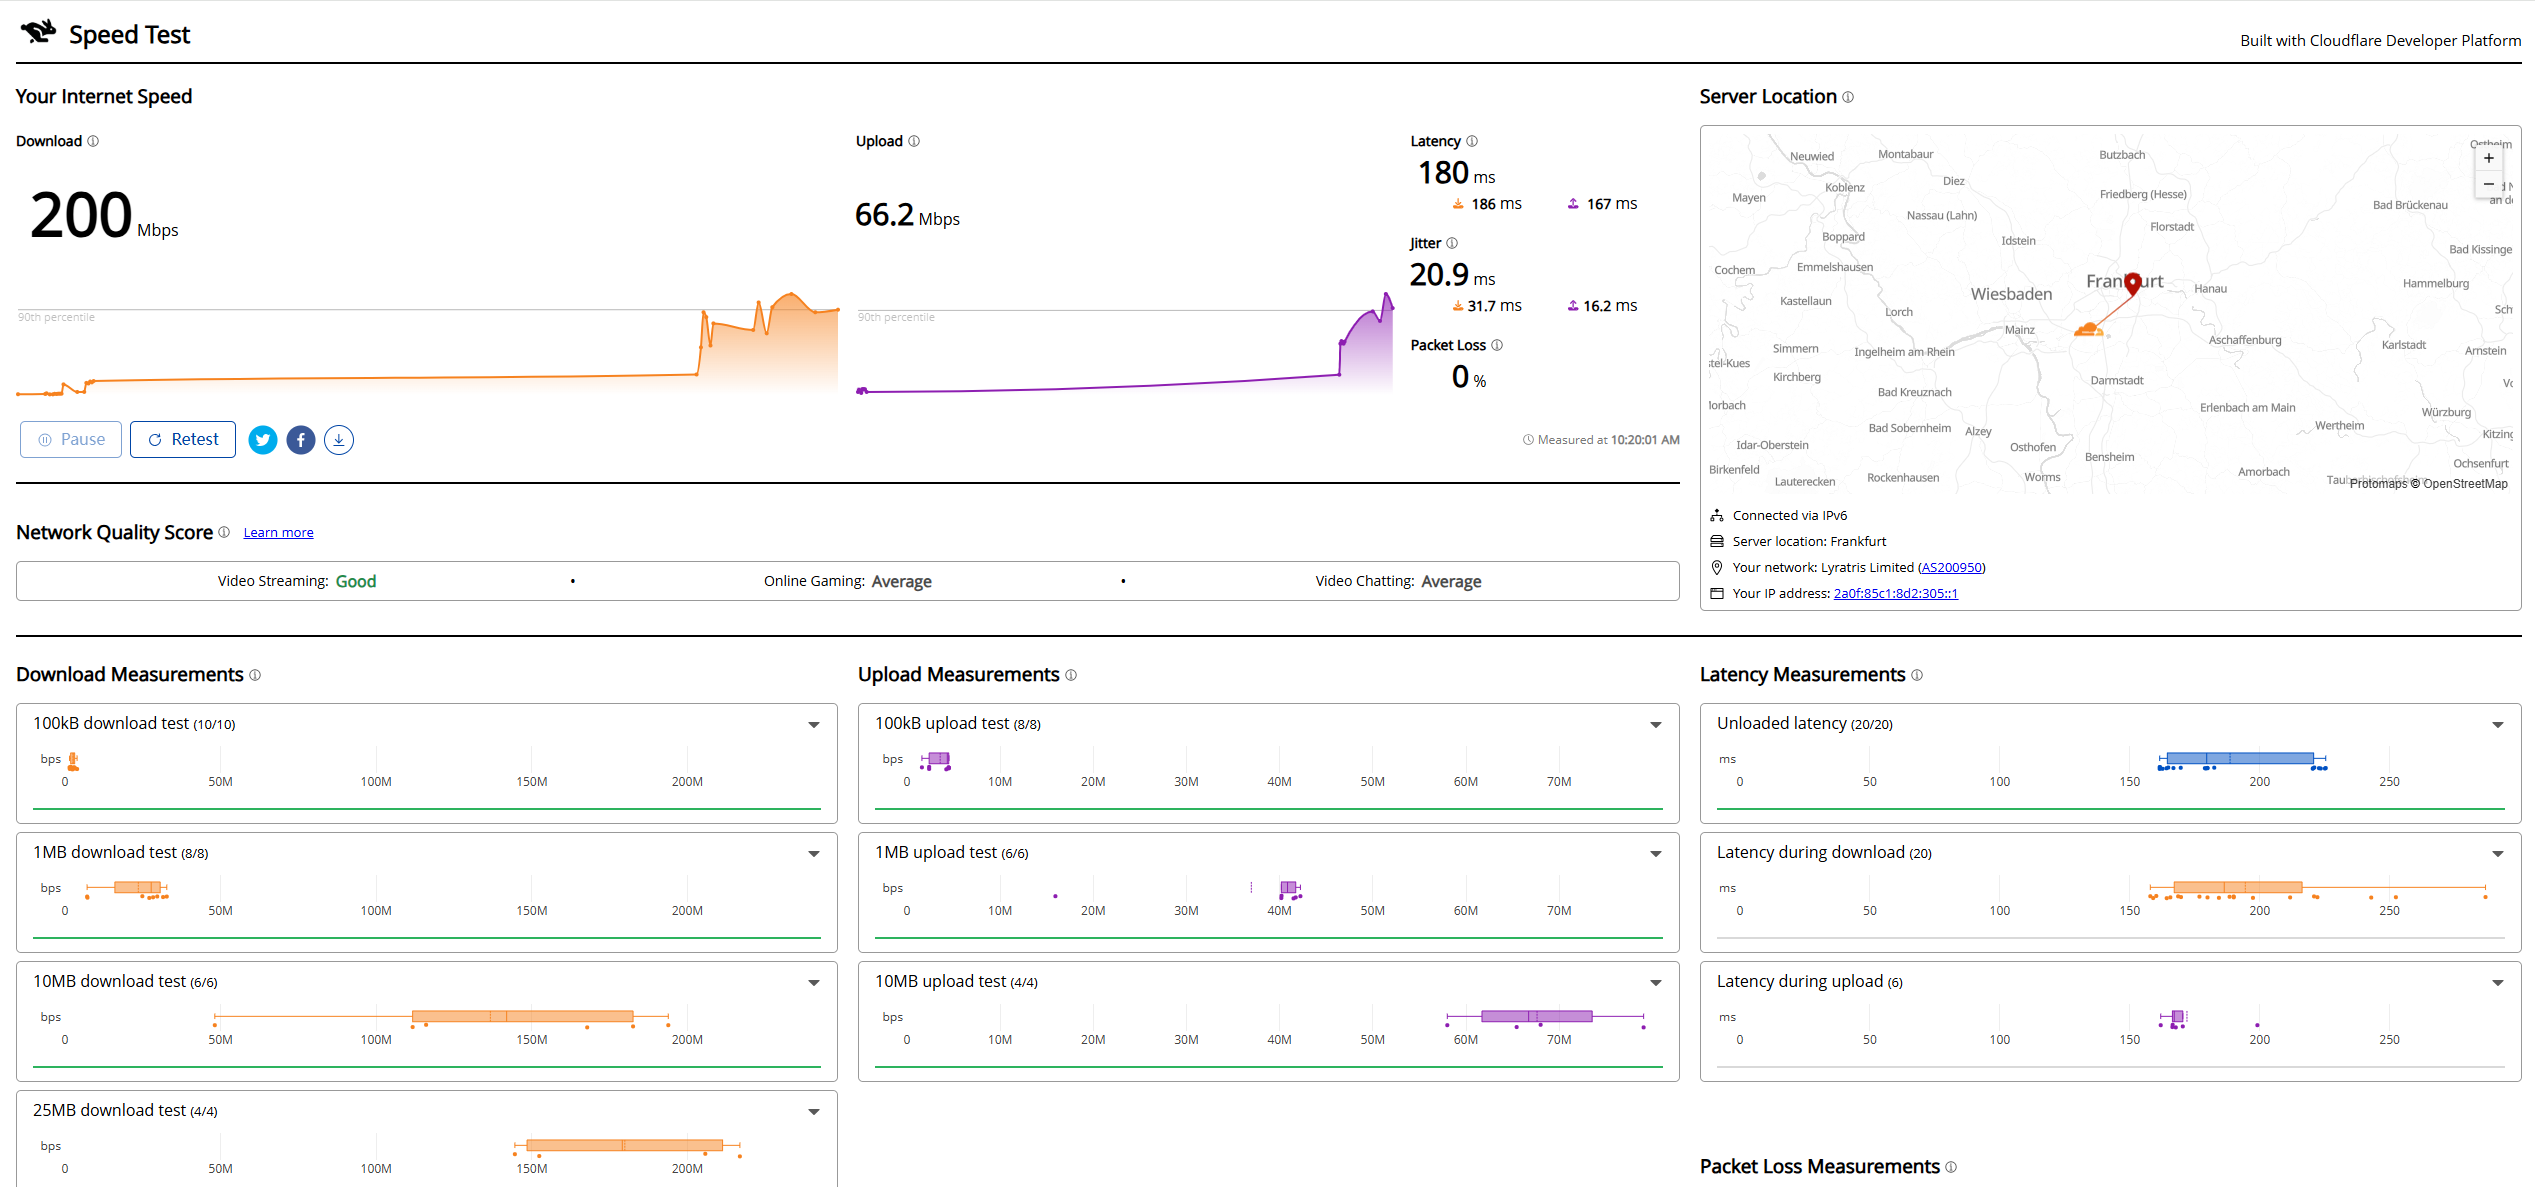Image resolution: width=2535 pixels, height=1187 pixels.
Task: Expand the 25MB download test panel
Action: [814, 1112]
